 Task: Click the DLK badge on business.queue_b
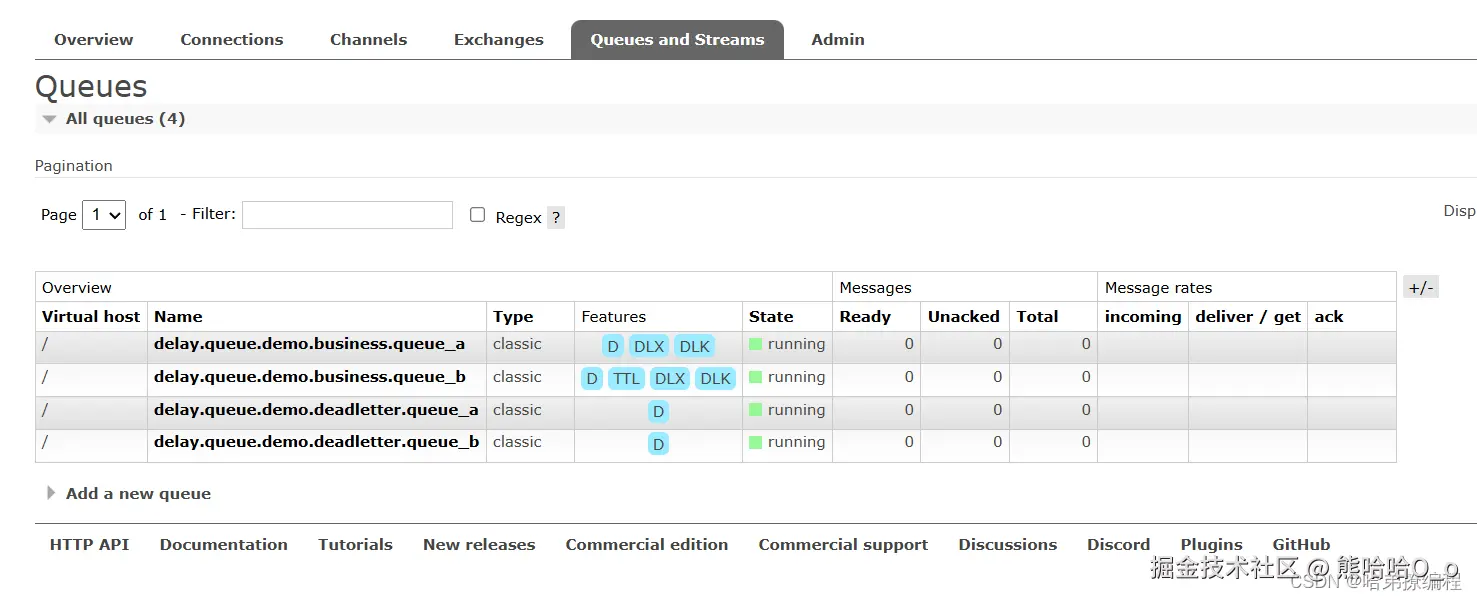pos(715,379)
